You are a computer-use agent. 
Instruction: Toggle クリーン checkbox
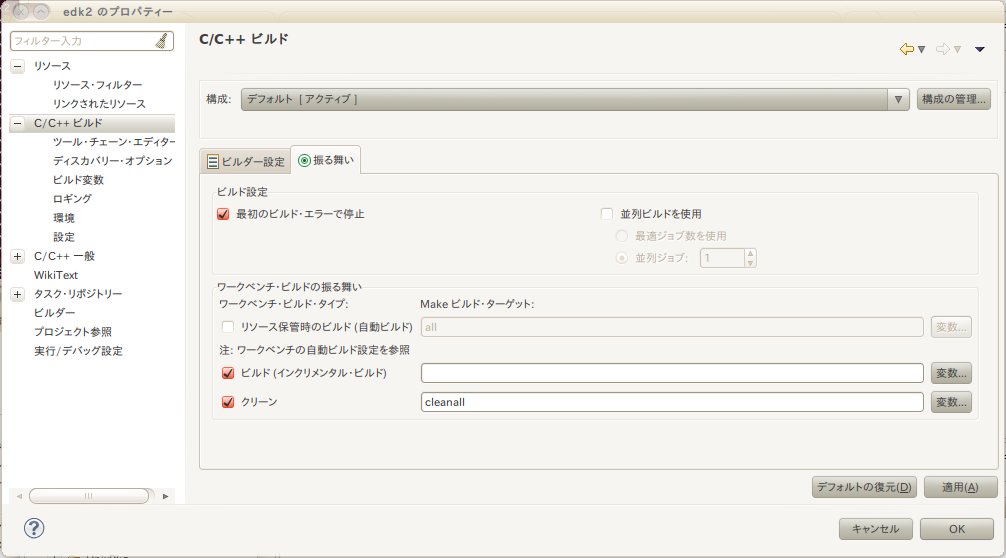point(228,402)
